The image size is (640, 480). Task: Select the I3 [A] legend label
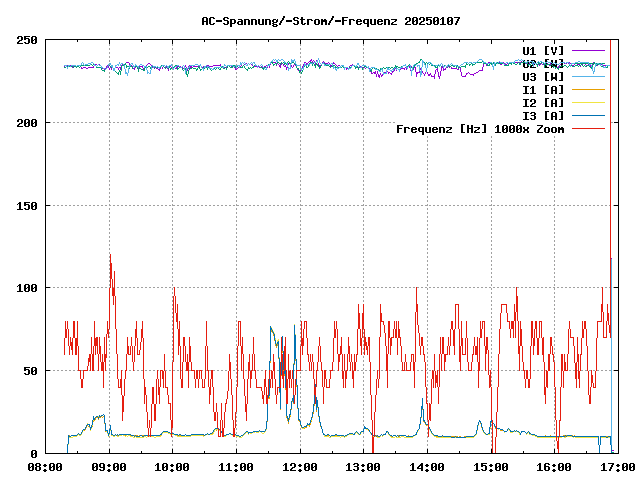(543, 115)
